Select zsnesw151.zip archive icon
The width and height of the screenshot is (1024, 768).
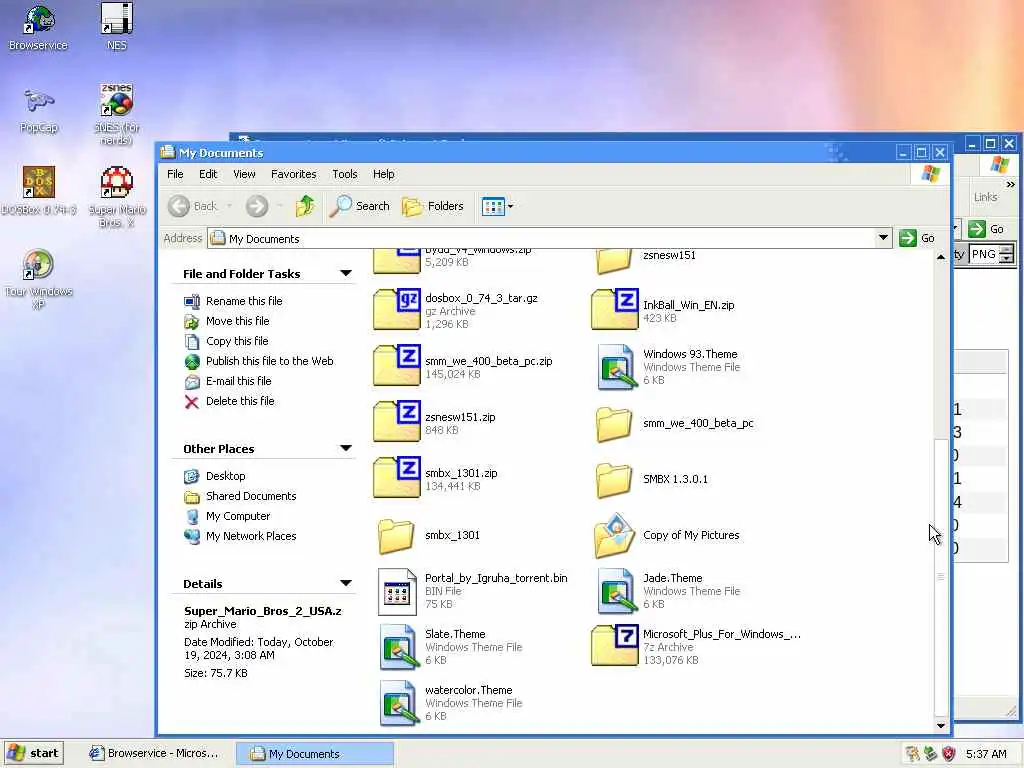click(x=396, y=422)
